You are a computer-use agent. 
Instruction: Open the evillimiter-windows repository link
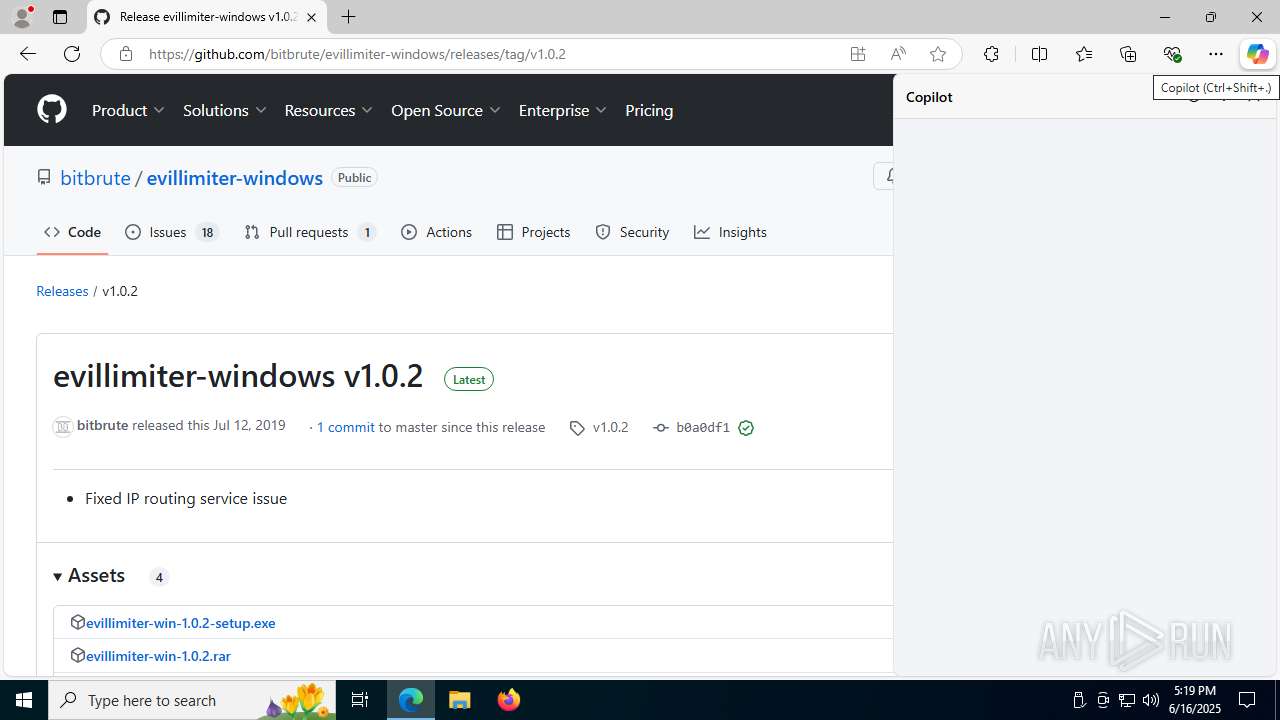[235, 177]
